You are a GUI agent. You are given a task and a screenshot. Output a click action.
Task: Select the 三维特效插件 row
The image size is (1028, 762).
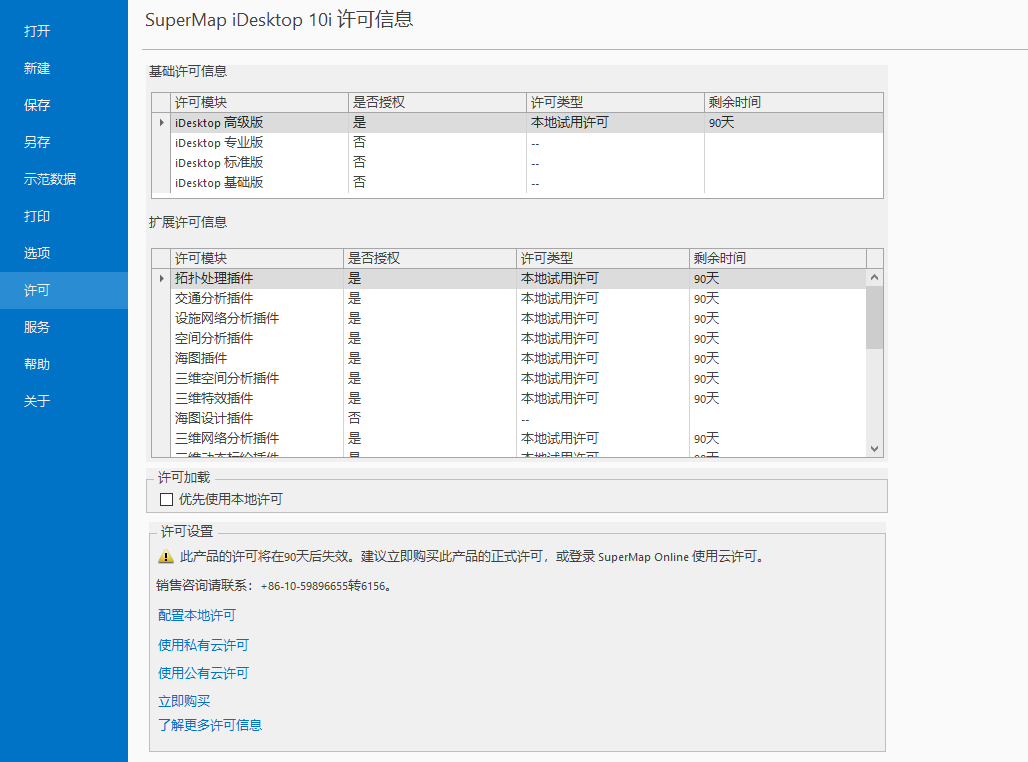click(509, 399)
